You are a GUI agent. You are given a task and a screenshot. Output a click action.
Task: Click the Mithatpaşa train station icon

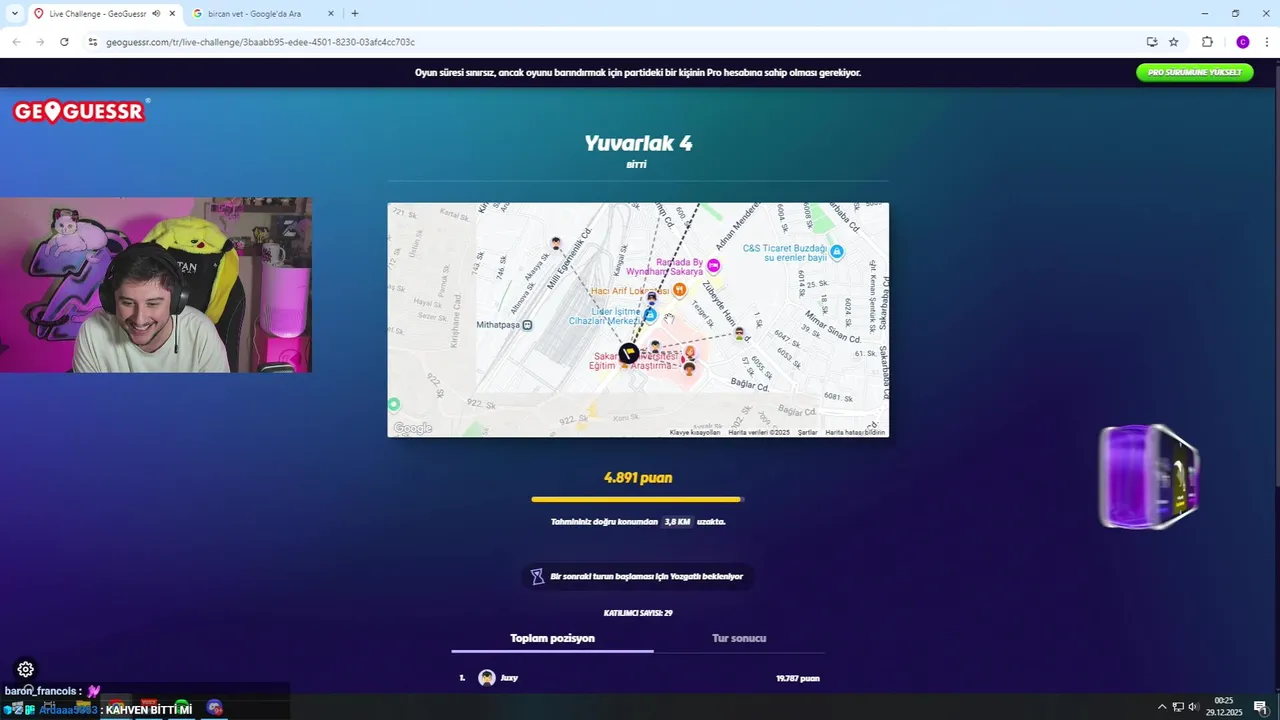[527, 325]
